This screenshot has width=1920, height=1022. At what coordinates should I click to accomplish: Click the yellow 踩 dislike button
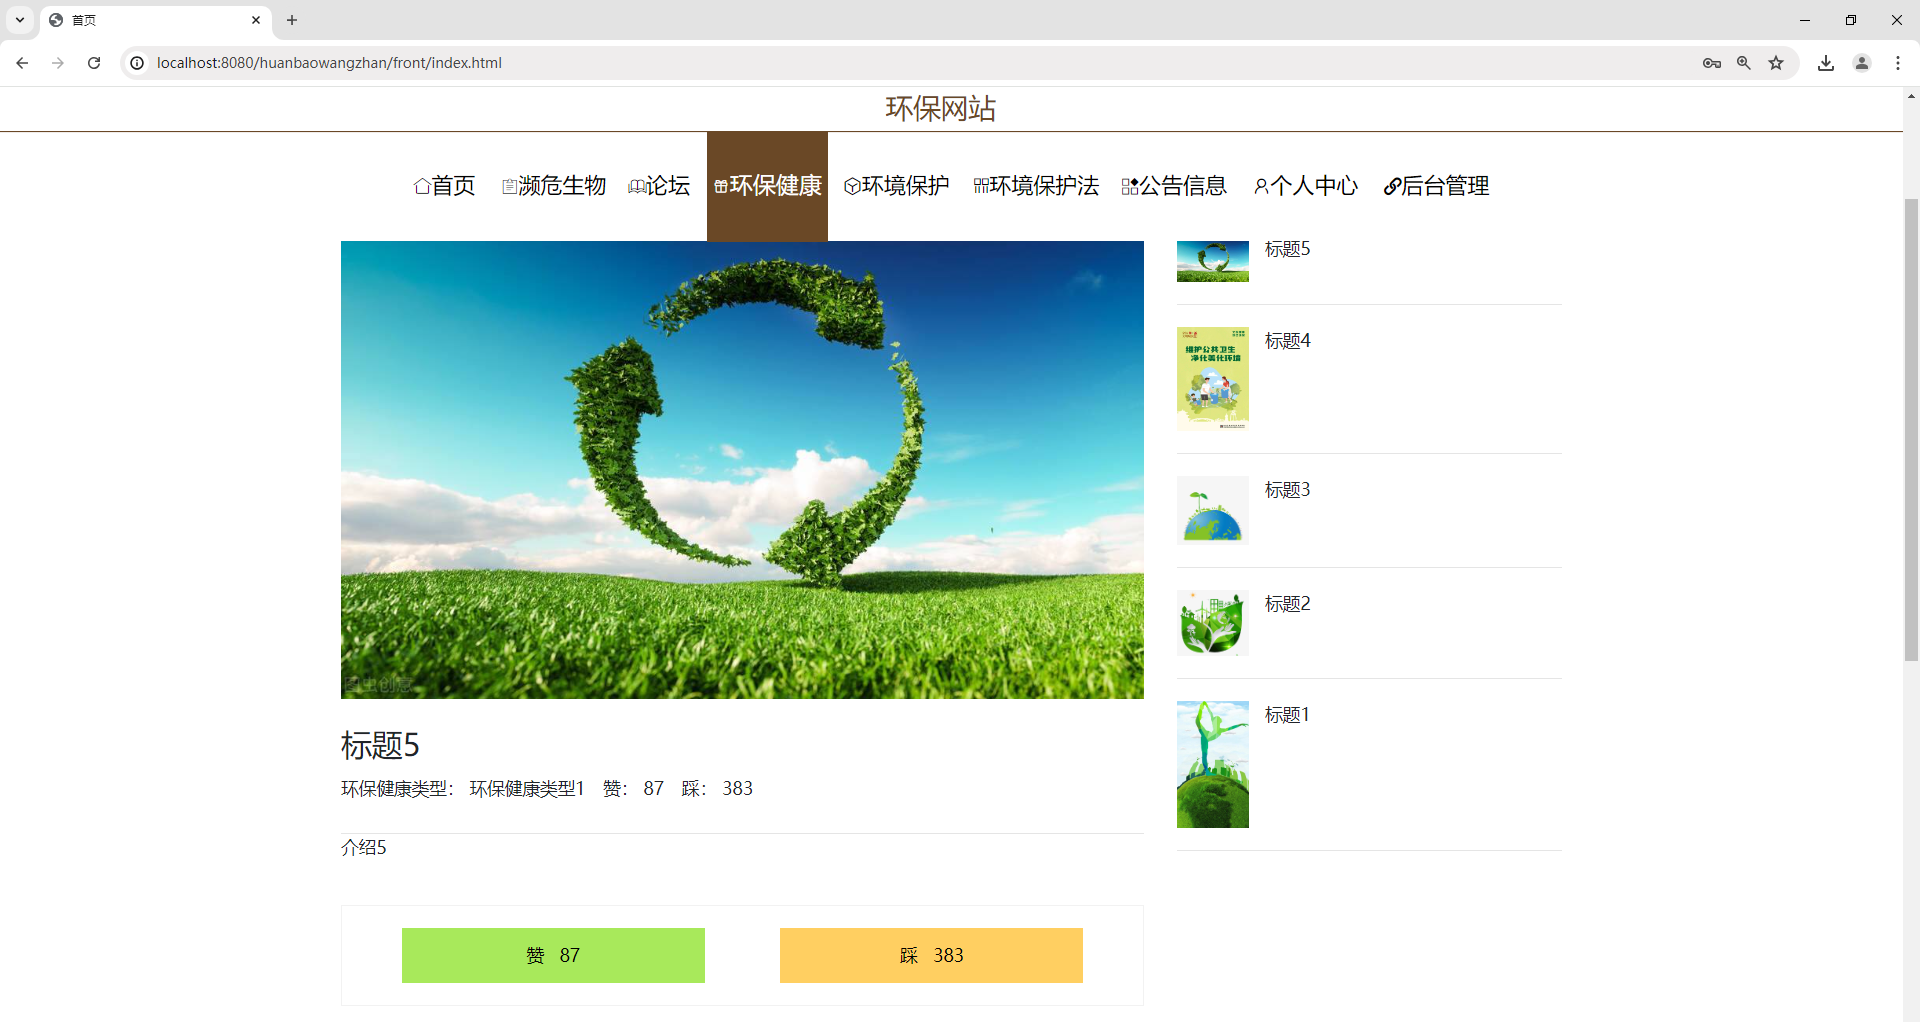click(930, 955)
